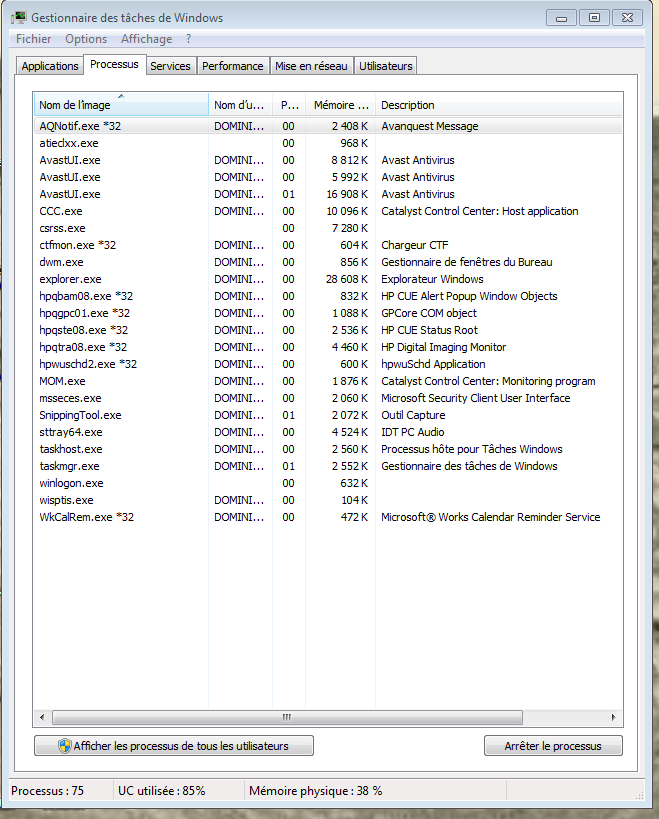Maximize the Task Manager window

[x=594, y=18]
